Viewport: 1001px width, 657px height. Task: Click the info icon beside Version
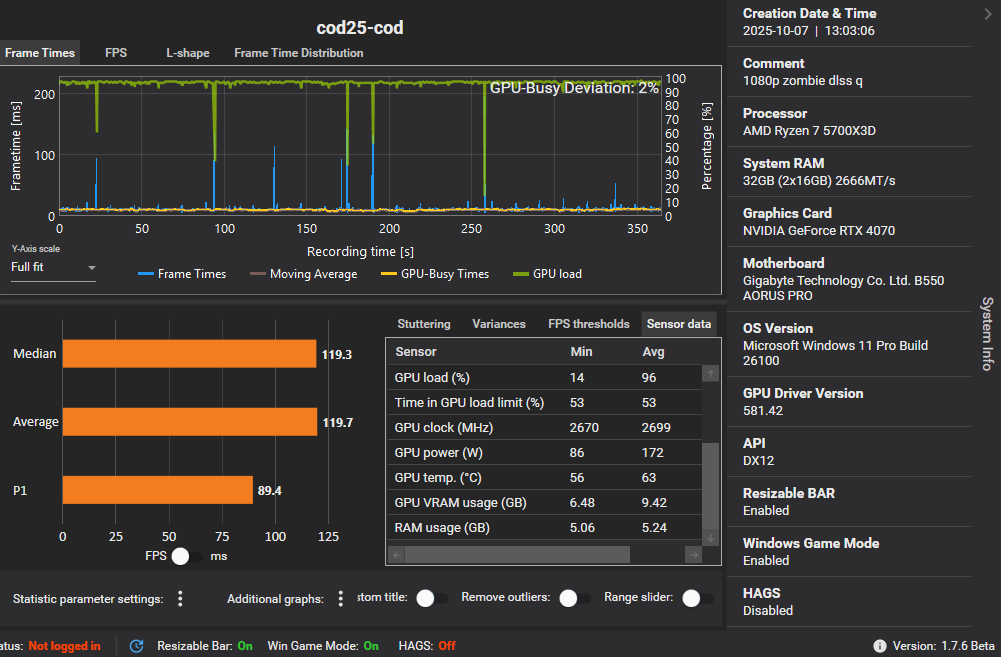(x=880, y=646)
